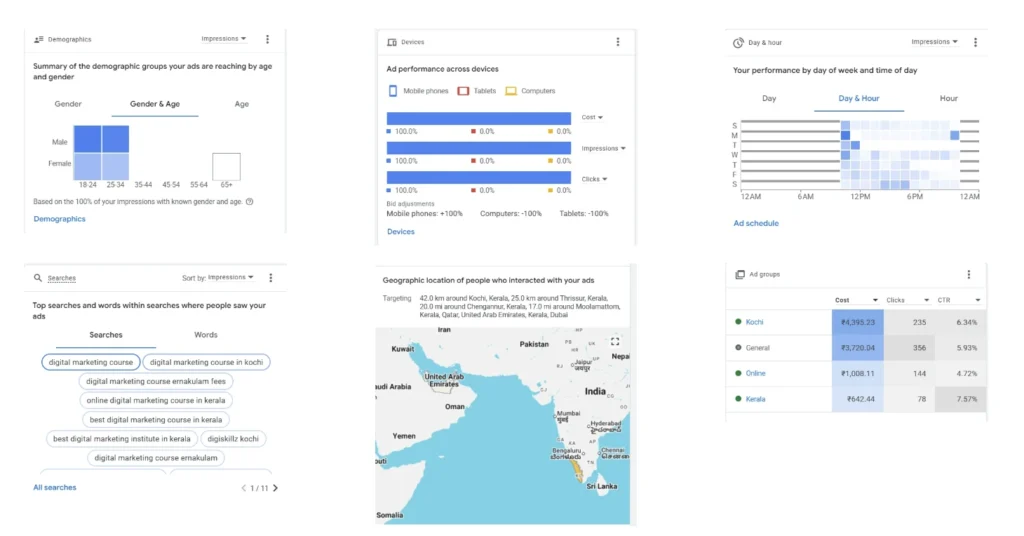Expand Sort by Impressions dropdown in Searches
The image size is (1024, 536).
(x=218, y=277)
